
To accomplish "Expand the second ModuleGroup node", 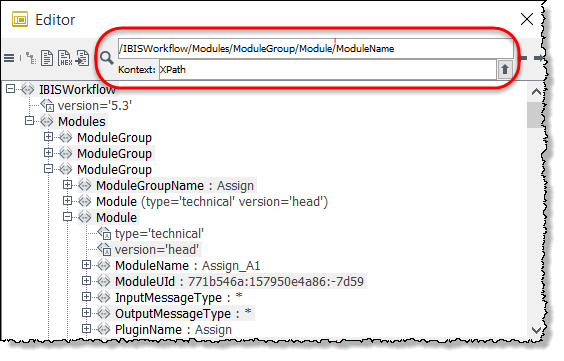I will pyautogui.click(x=48, y=153).
